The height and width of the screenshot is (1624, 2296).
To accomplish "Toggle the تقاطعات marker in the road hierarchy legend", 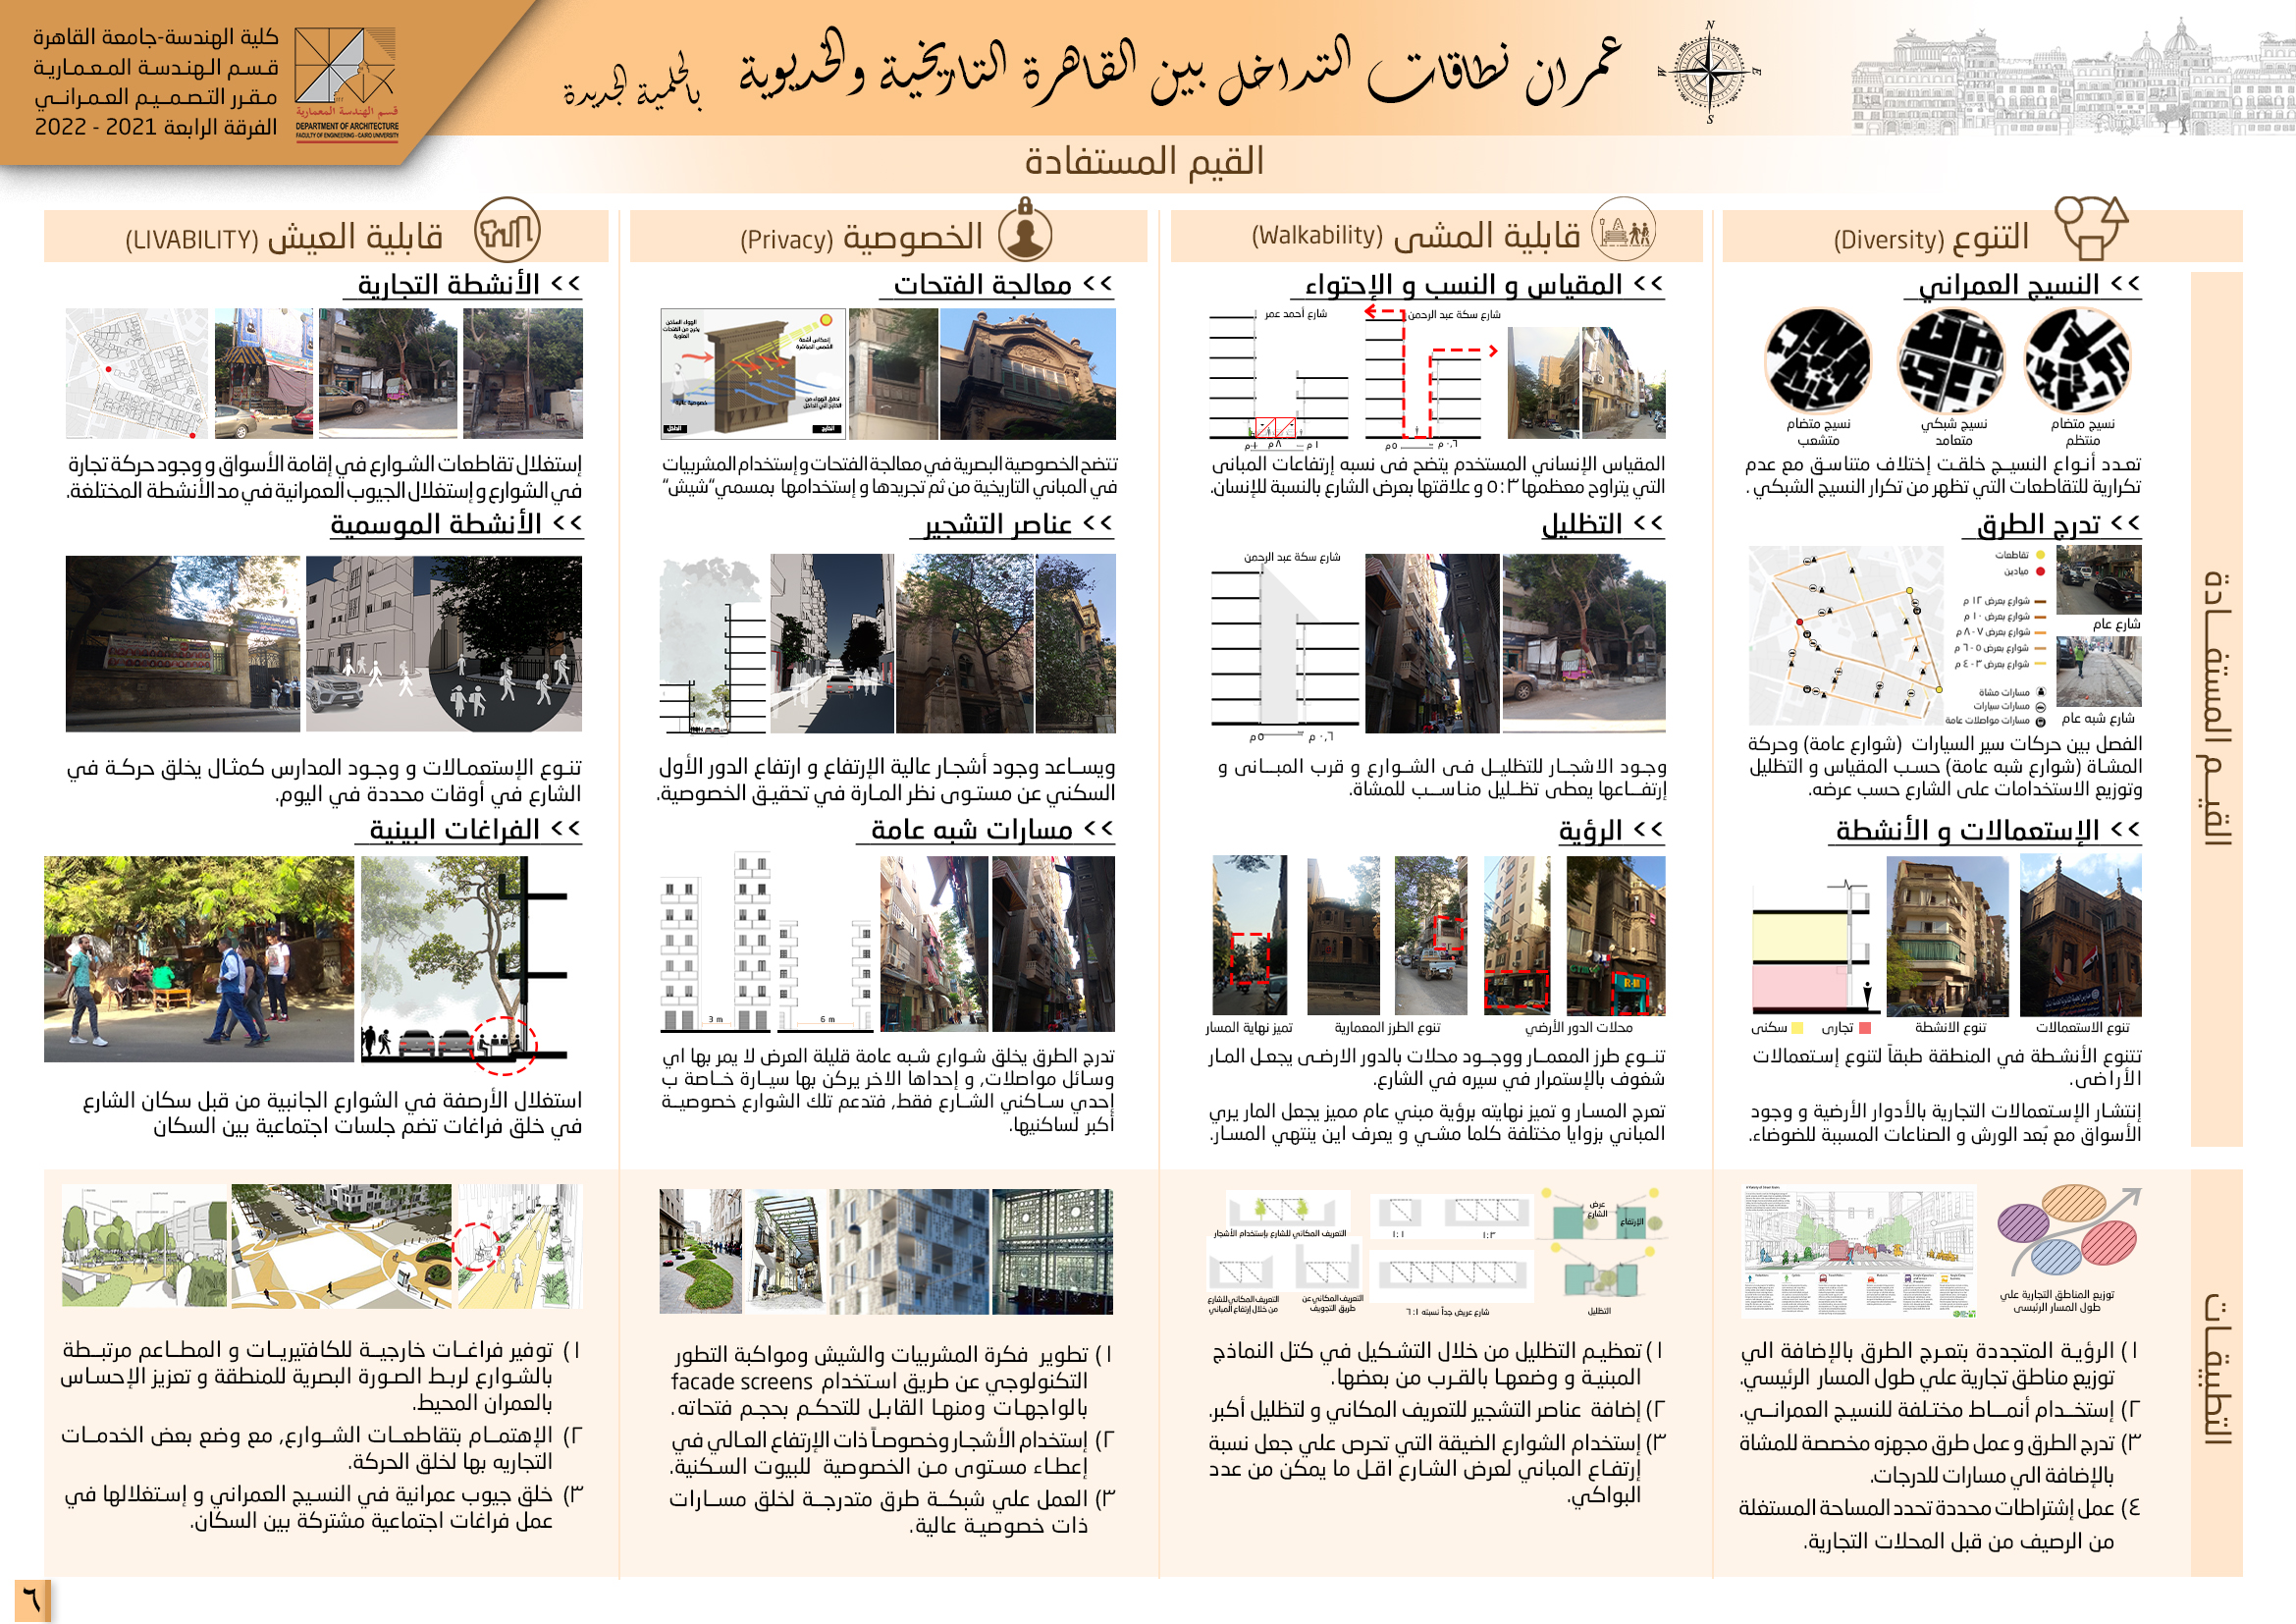I will (2041, 556).
